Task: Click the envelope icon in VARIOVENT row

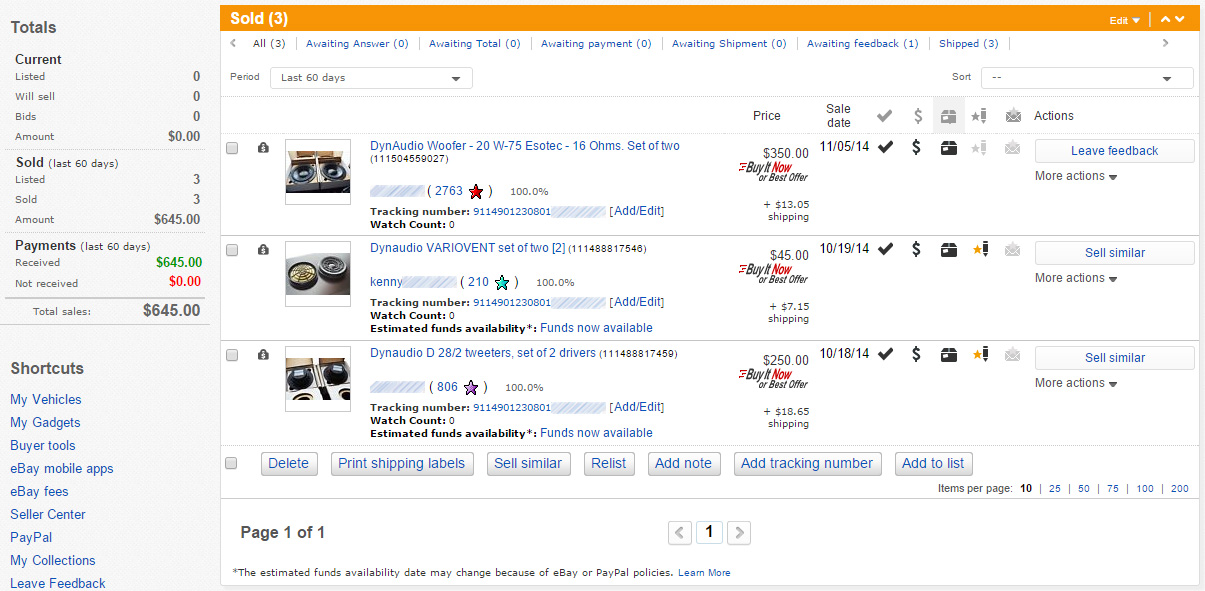Action: tap(1013, 250)
